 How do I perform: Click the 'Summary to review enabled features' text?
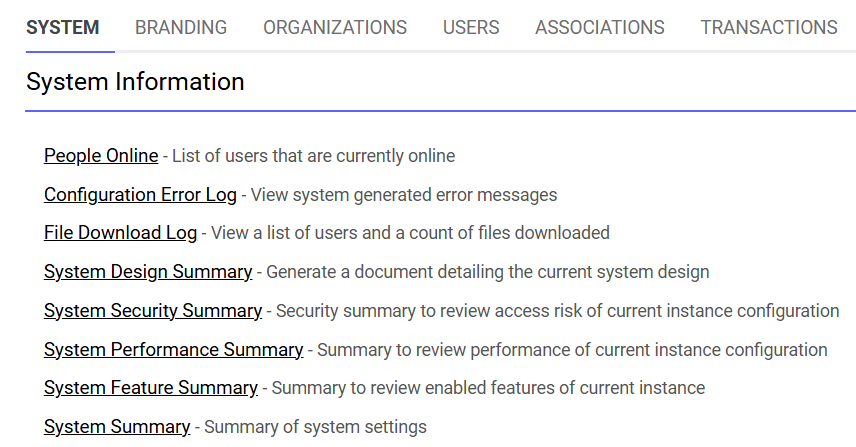488,388
